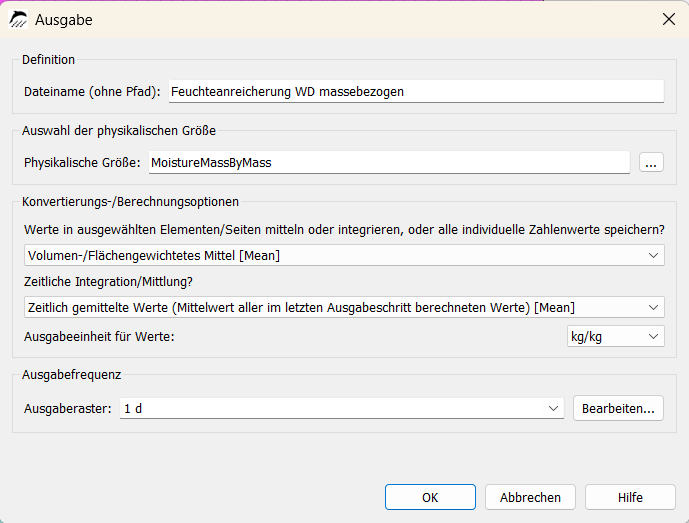Change the kg/kg output unit dropdown
689x523 pixels.
pos(616,337)
